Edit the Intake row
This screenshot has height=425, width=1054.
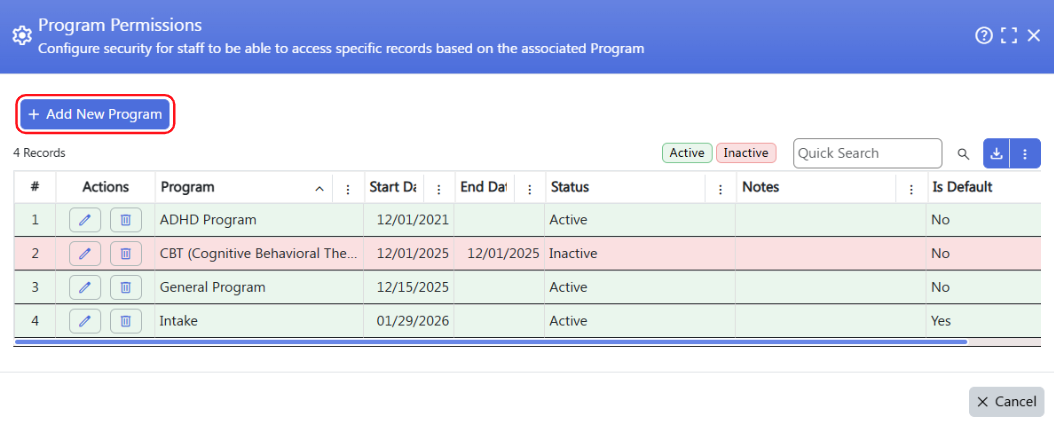click(85, 321)
